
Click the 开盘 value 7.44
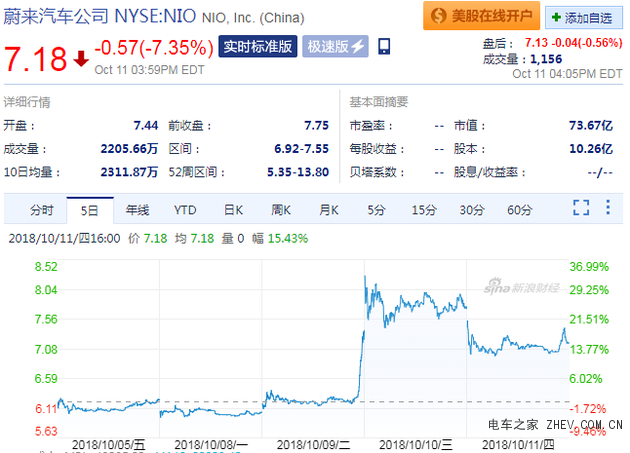coord(146,125)
